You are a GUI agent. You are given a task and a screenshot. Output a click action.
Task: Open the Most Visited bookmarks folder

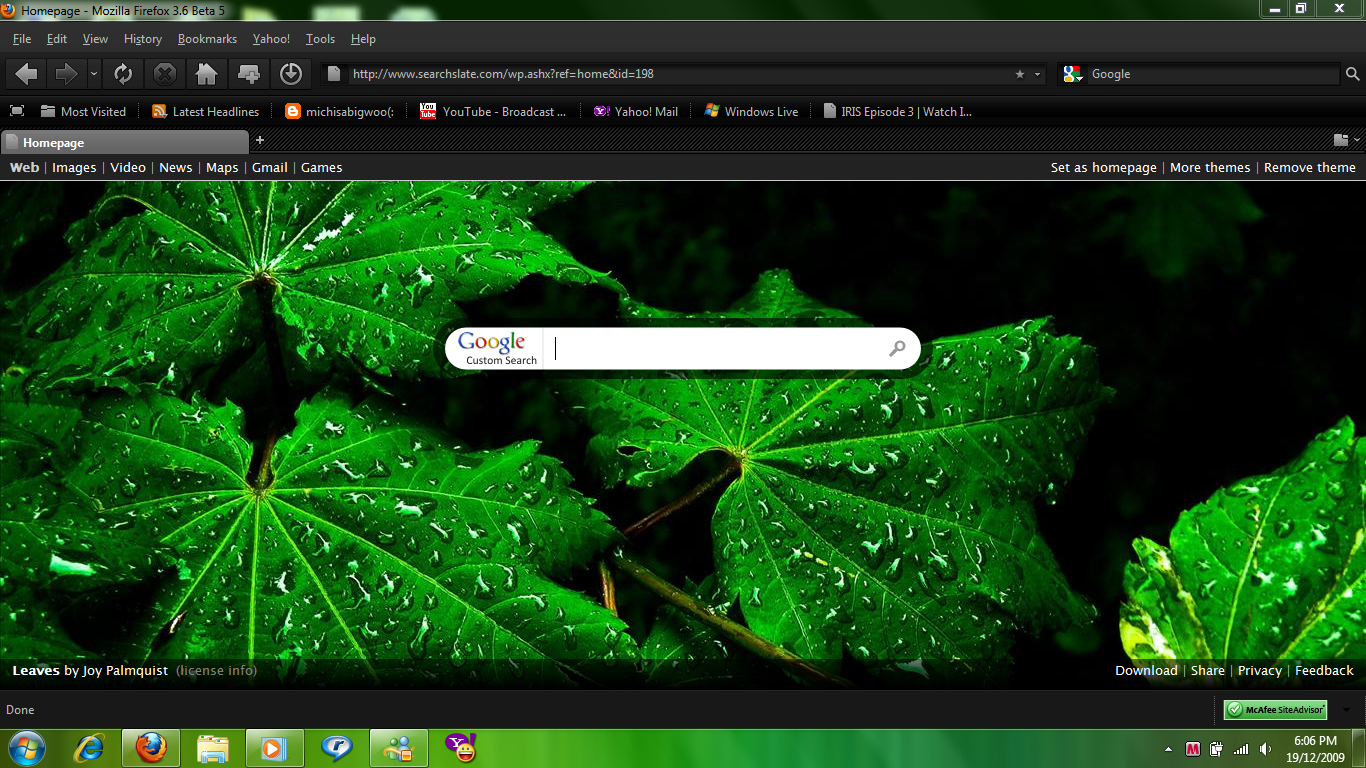[x=83, y=112]
